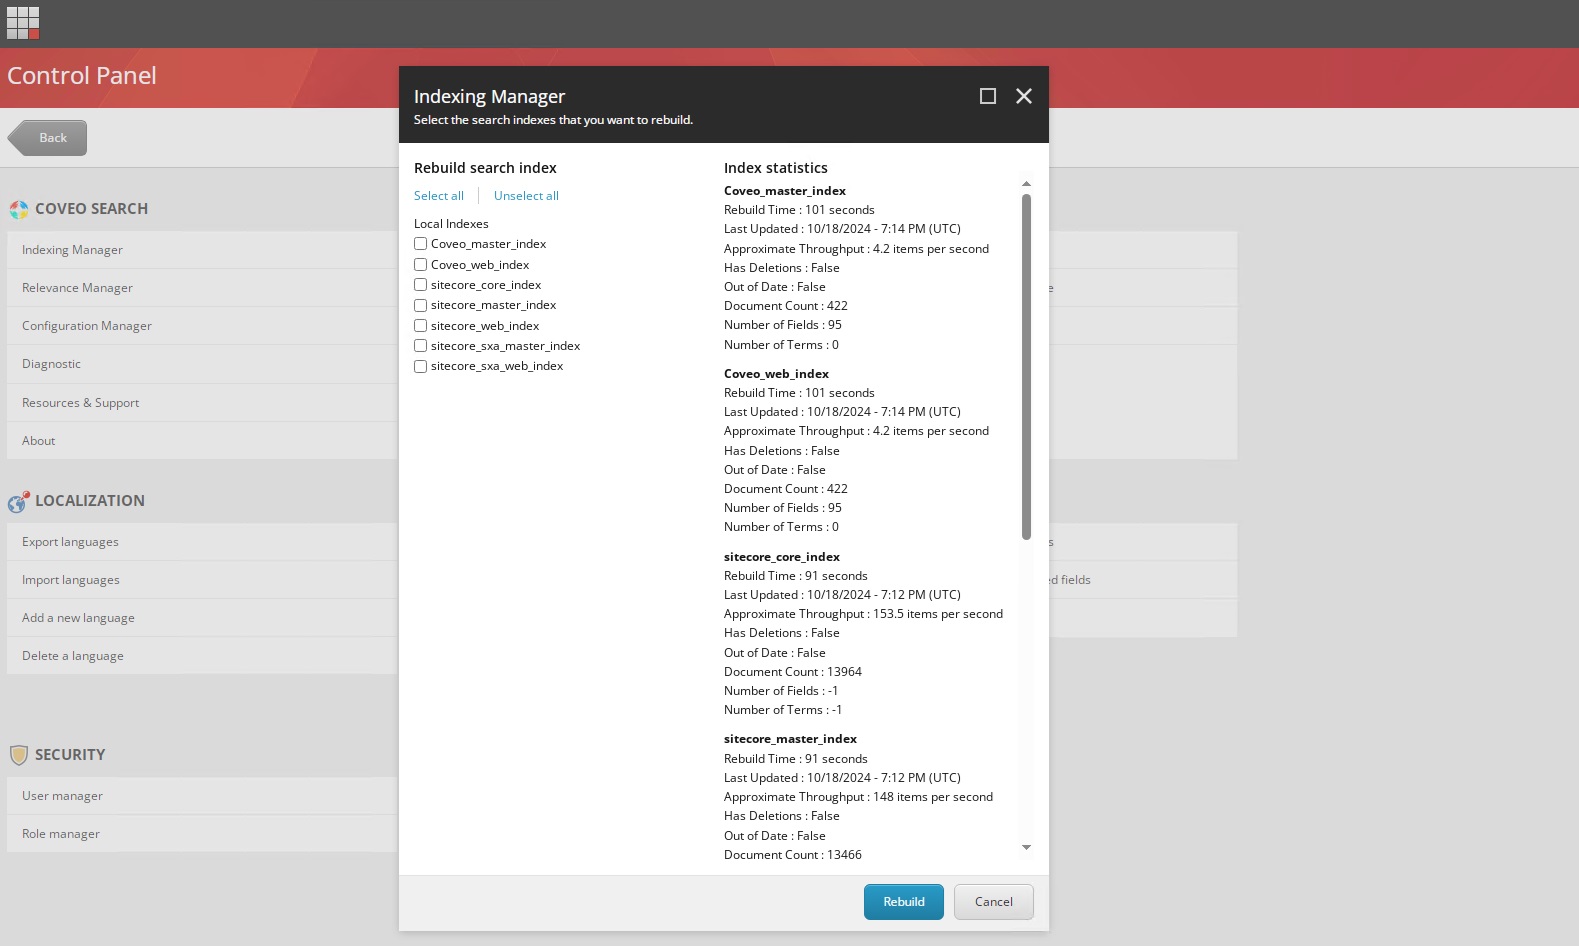Tick the sitecore_sxa_master_index checkbox
Screen dimensions: 1579x946
pyautogui.click(x=421, y=346)
